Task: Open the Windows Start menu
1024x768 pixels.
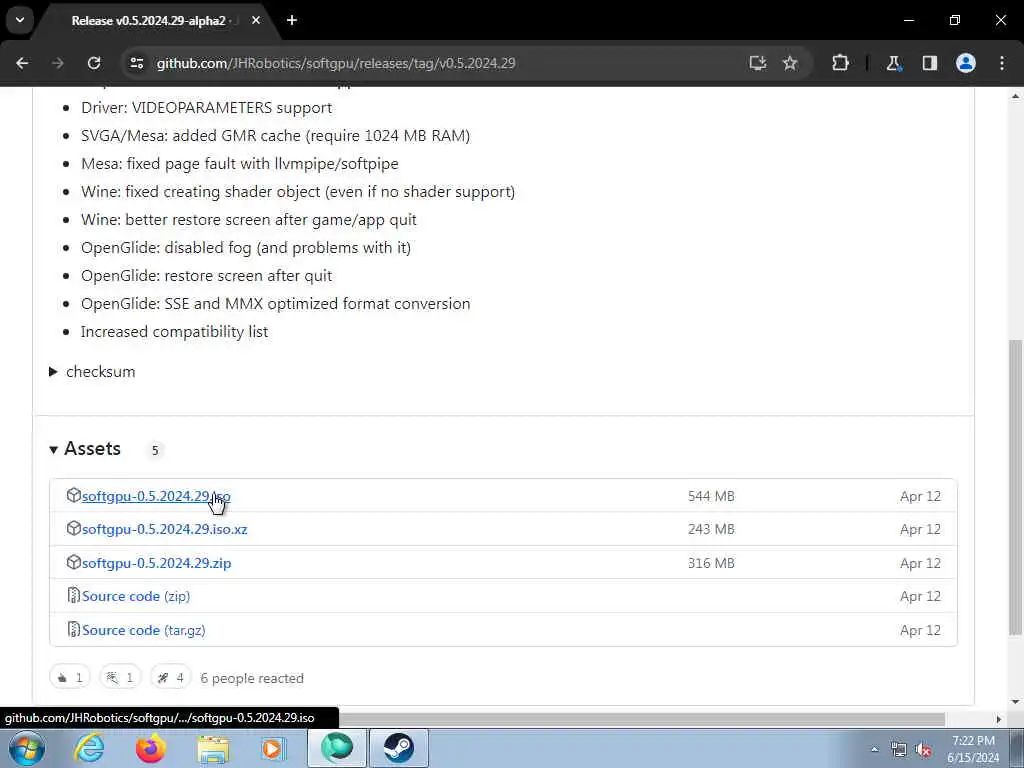Action: pos(27,748)
